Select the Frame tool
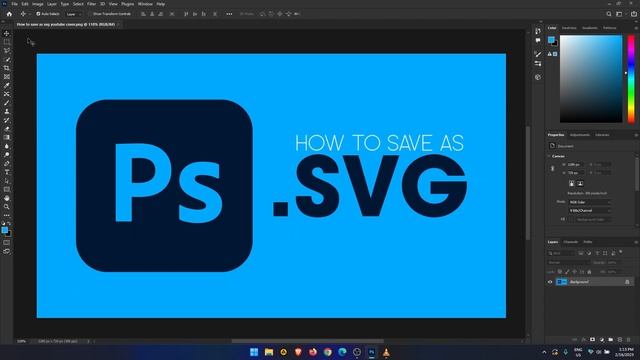The height and width of the screenshot is (360, 640). [x=7, y=77]
